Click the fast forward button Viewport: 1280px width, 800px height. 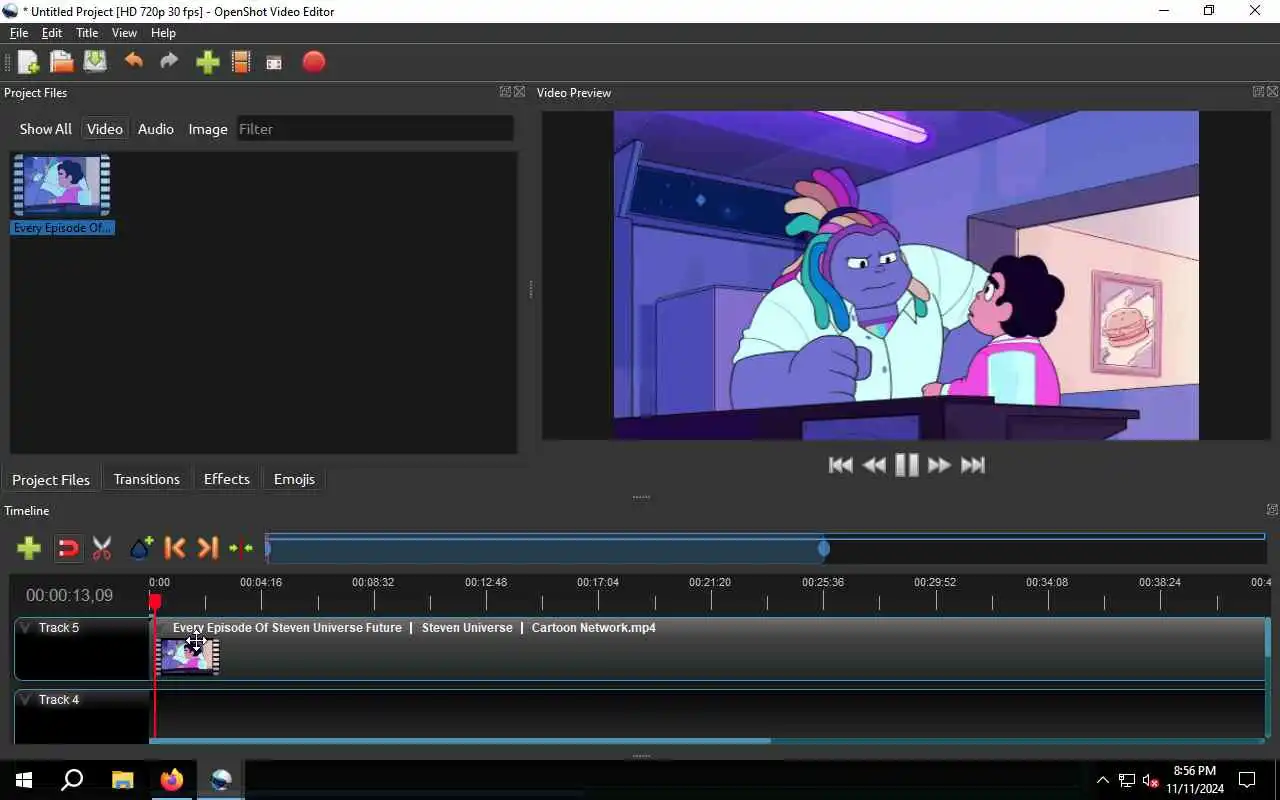click(939, 465)
